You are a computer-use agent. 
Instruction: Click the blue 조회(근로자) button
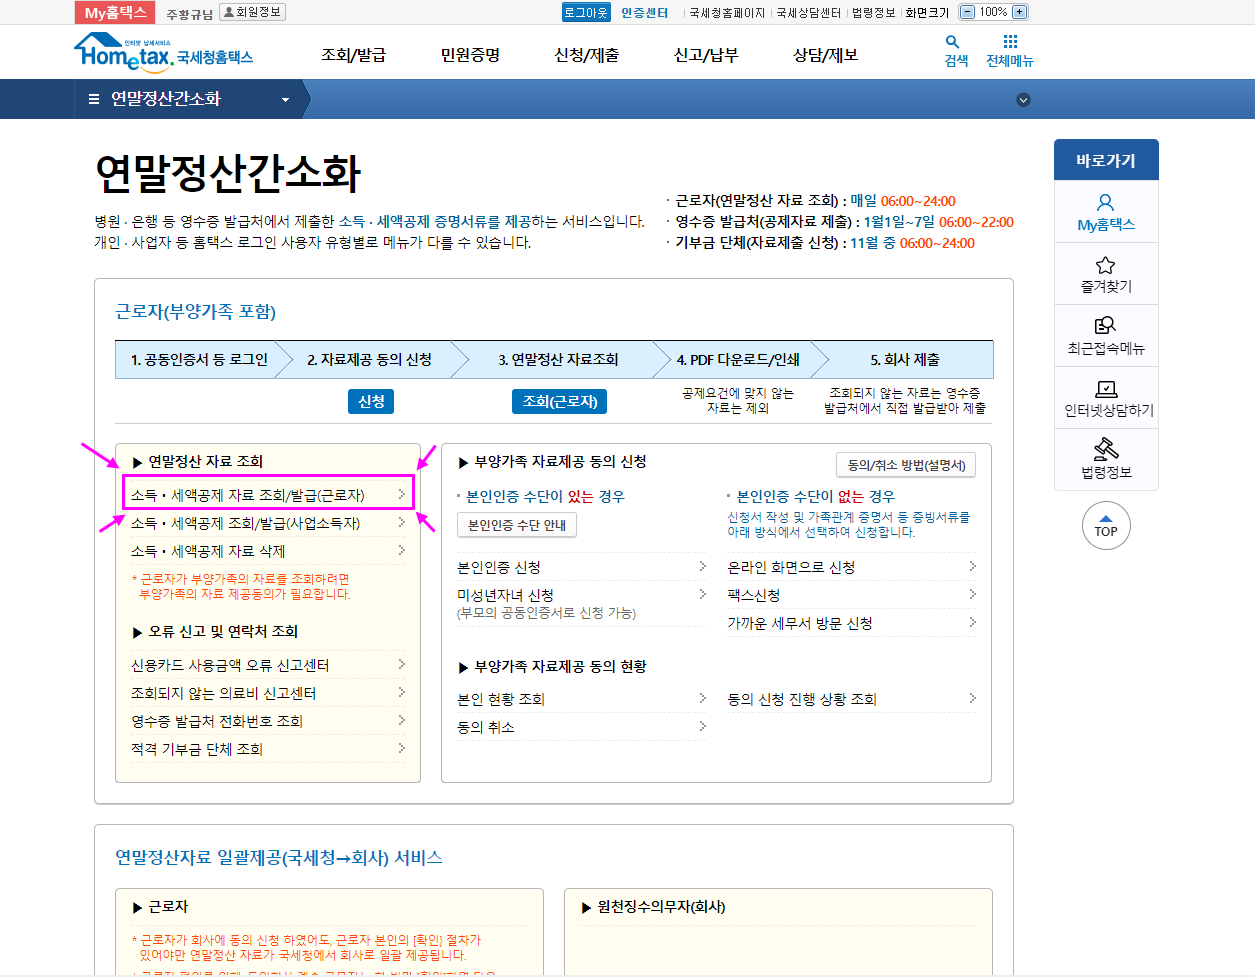560,401
